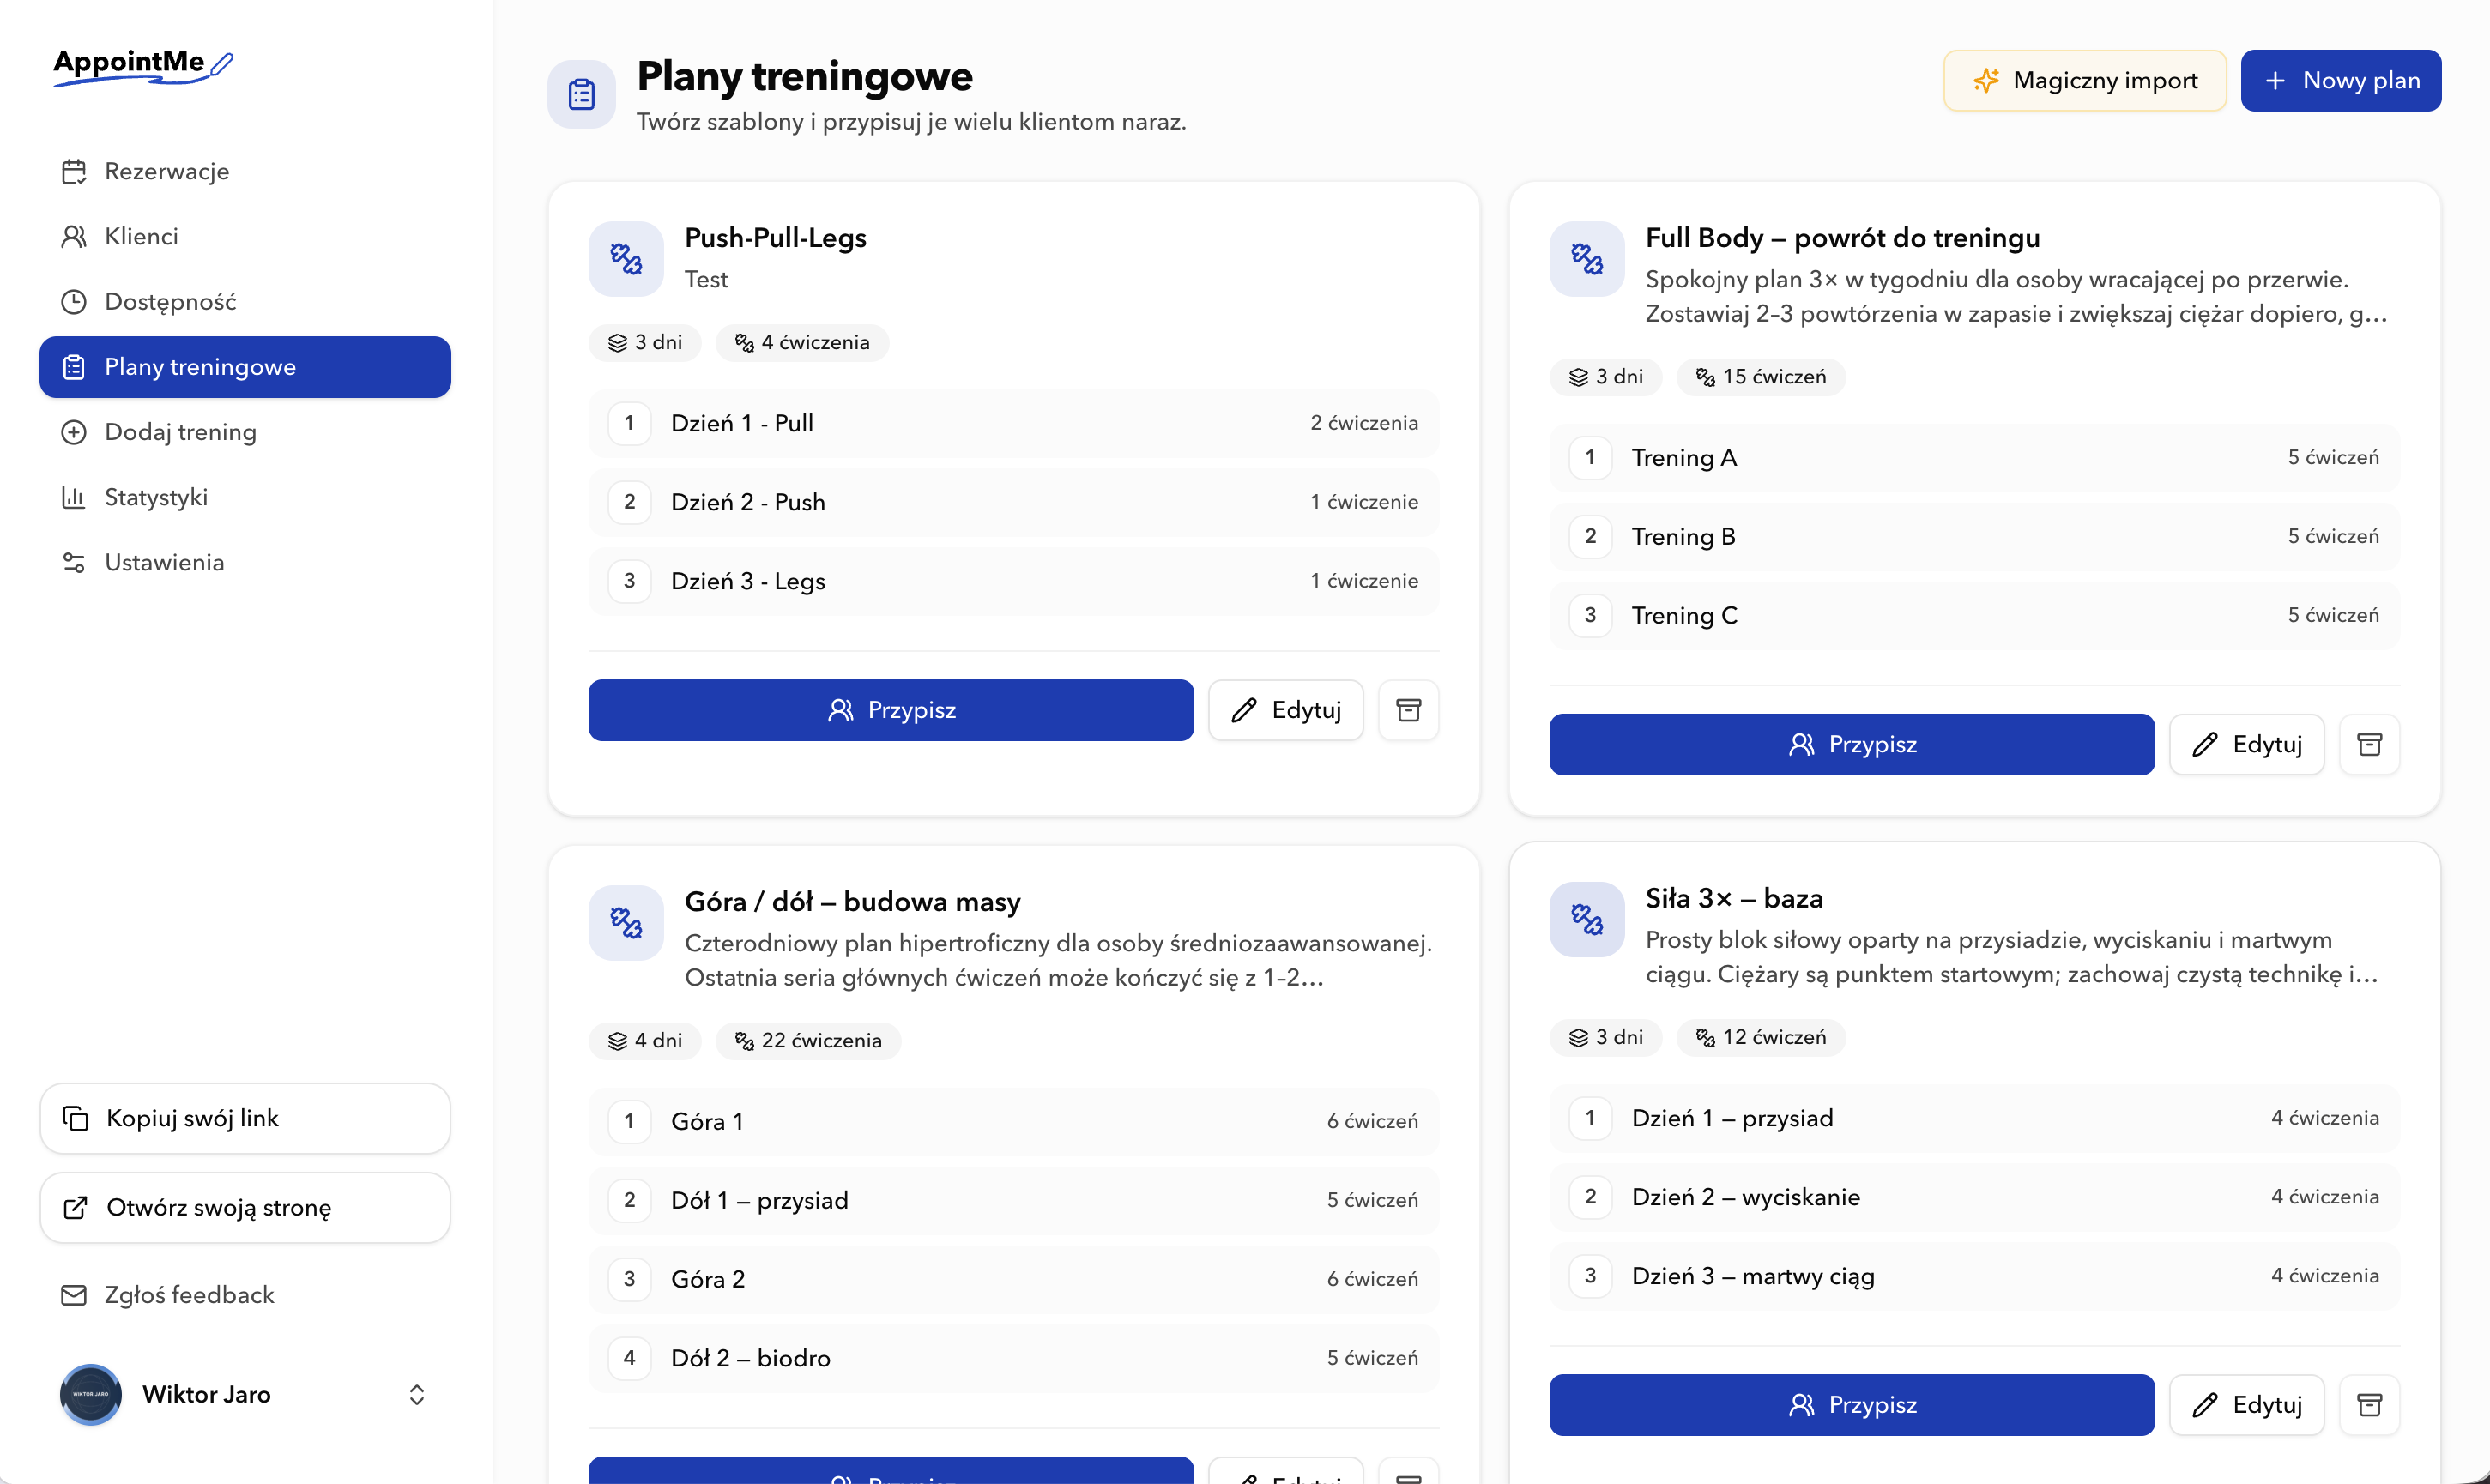Open the Dzień 1 - Pull row
This screenshot has width=2490, height=1484.
[x=1013, y=423]
